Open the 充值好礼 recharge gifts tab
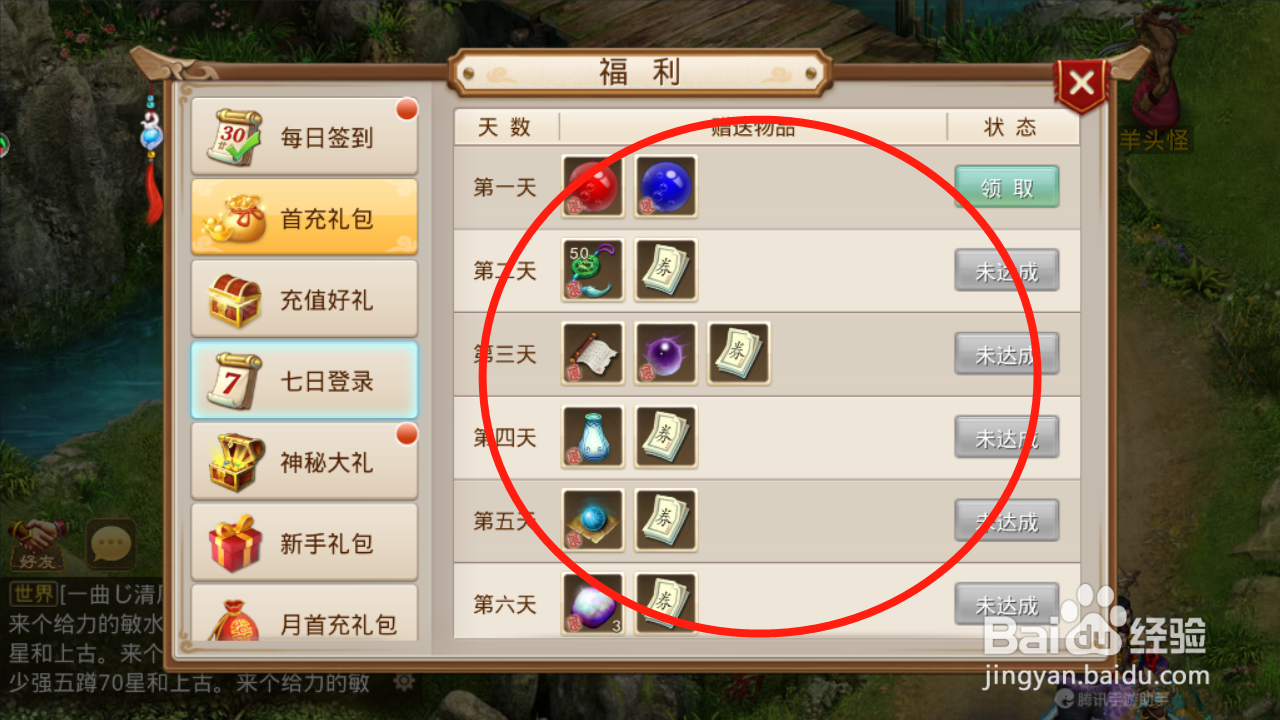Screen dimensions: 1280x720 pos(304,299)
